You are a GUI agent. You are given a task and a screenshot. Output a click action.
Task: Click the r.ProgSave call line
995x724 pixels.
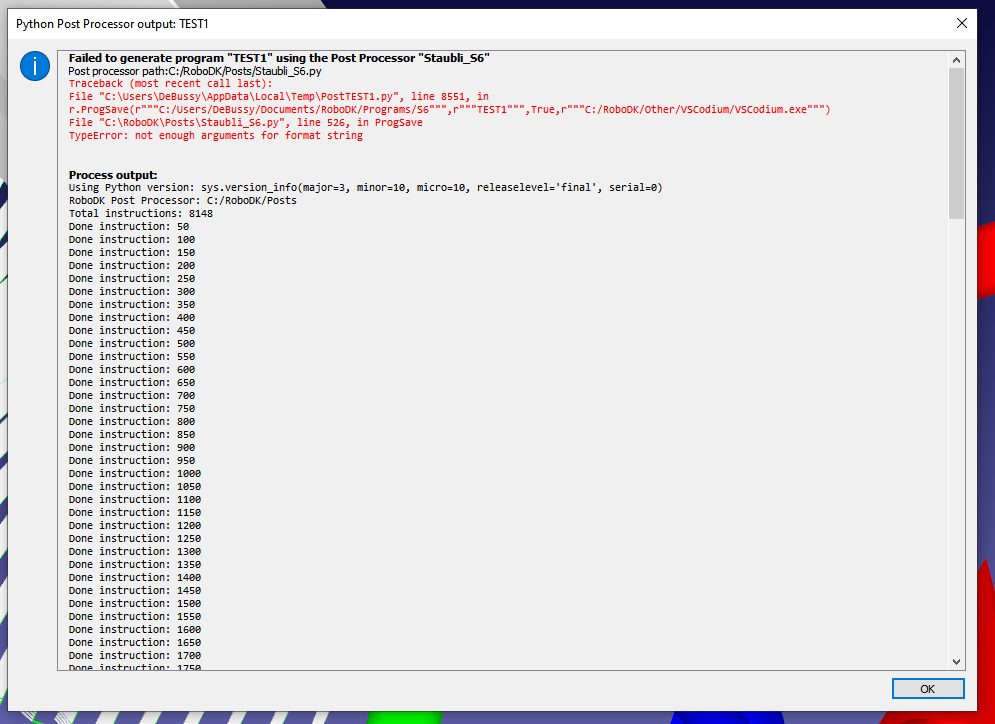pyautogui.click(x=449, y=110)
